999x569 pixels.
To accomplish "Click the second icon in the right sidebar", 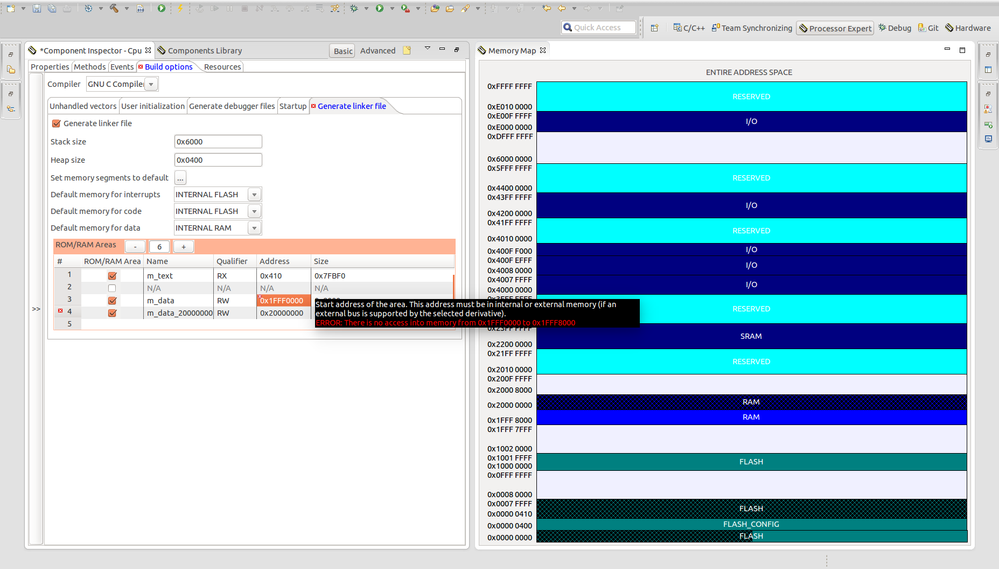I will (988, 69).
